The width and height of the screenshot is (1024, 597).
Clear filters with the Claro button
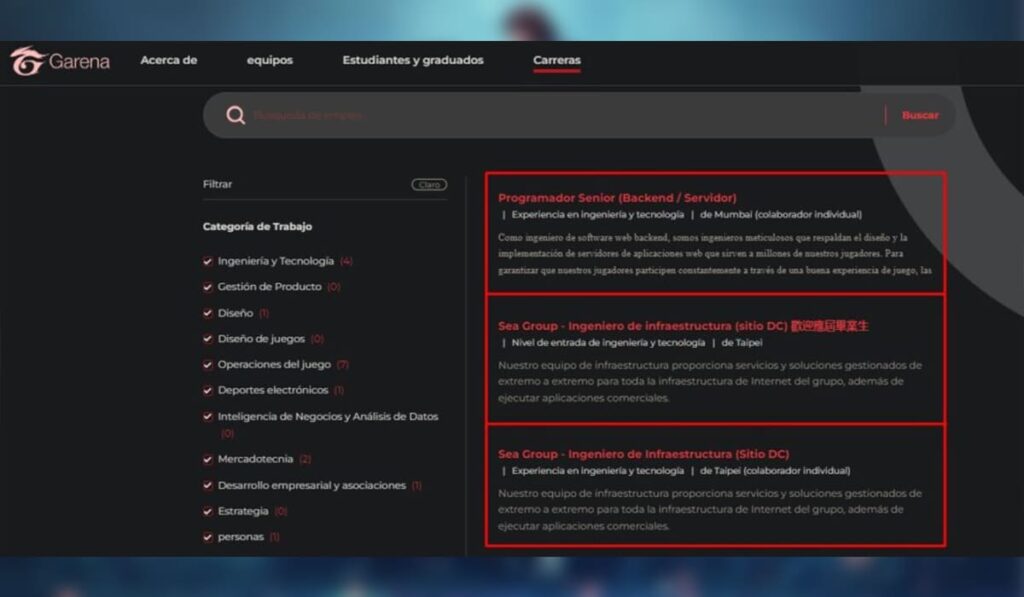tap(429, 185)
